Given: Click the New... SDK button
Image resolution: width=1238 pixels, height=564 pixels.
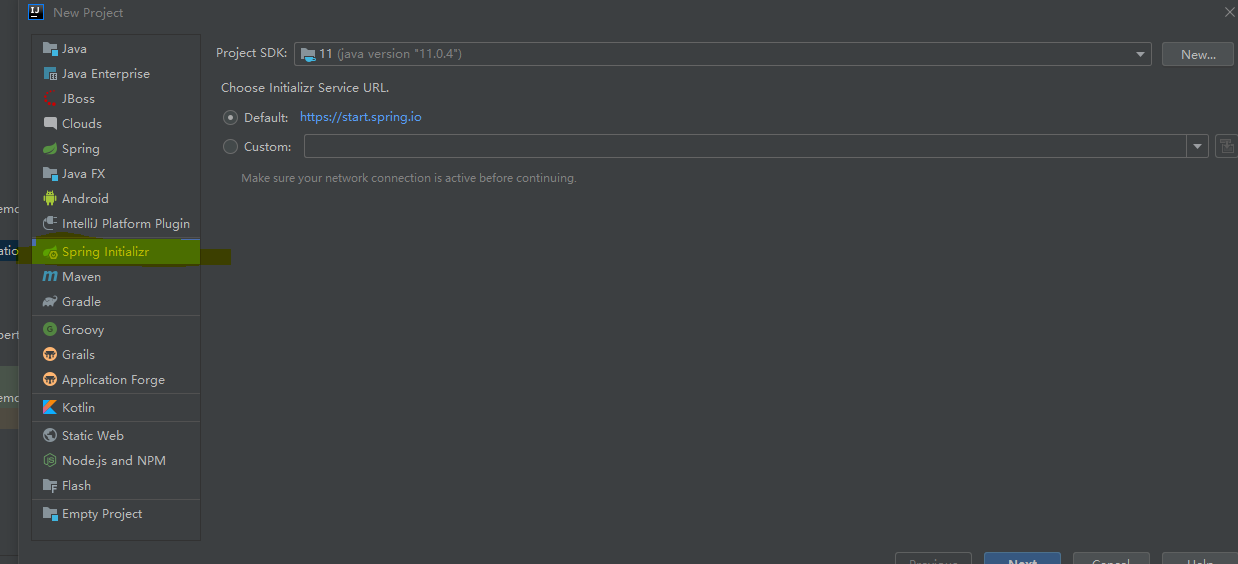Looking at the screenshot, I should tap(1197, 54).
